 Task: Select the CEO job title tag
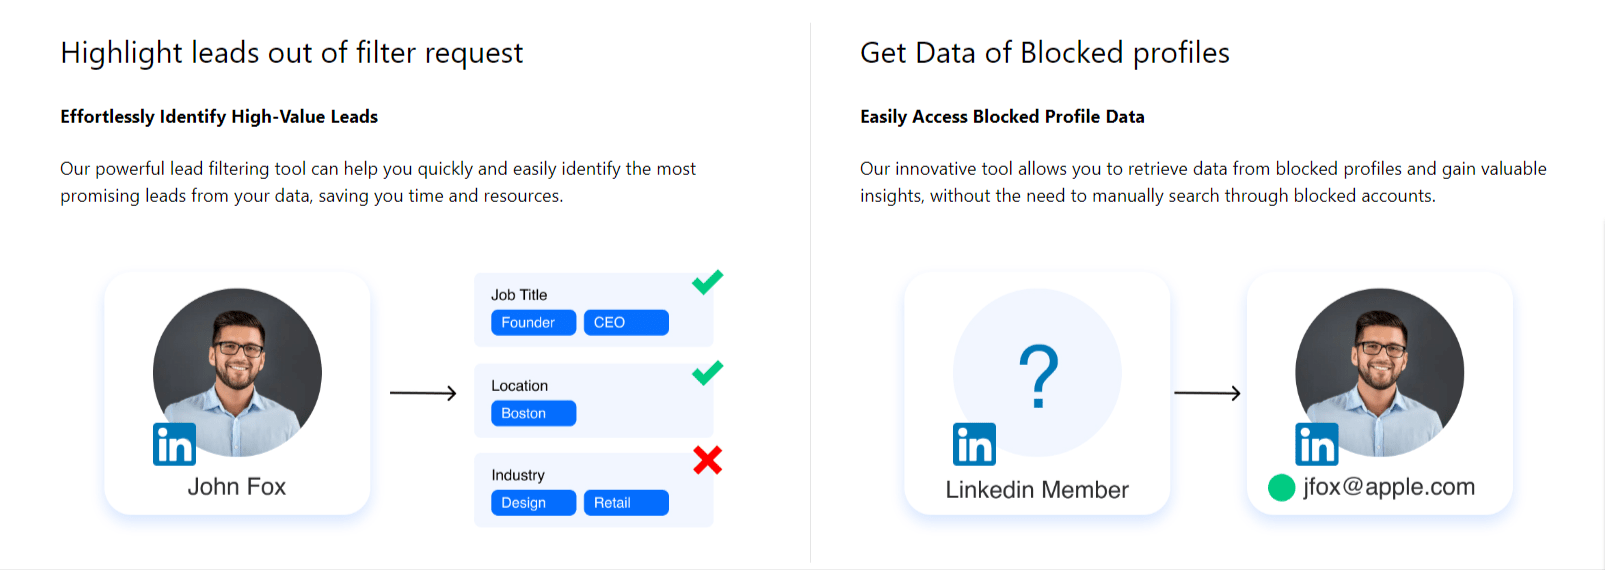coord(625,323)
